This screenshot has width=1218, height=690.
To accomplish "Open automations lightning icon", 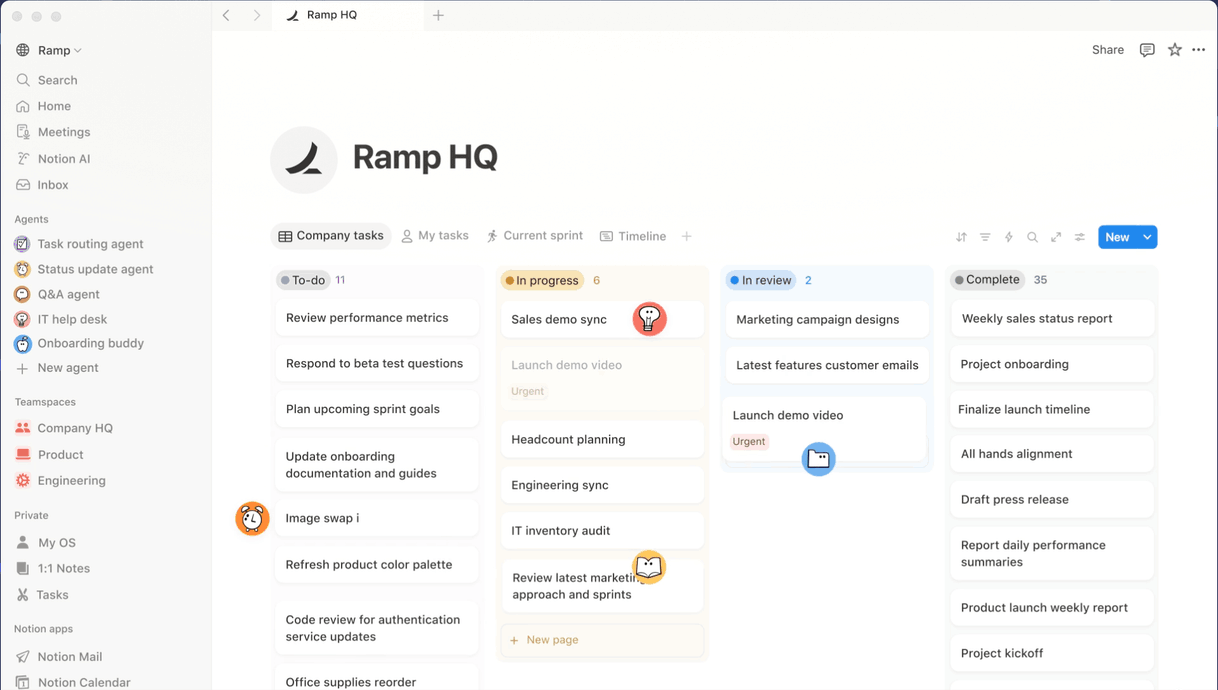I will click(1009, 237).
